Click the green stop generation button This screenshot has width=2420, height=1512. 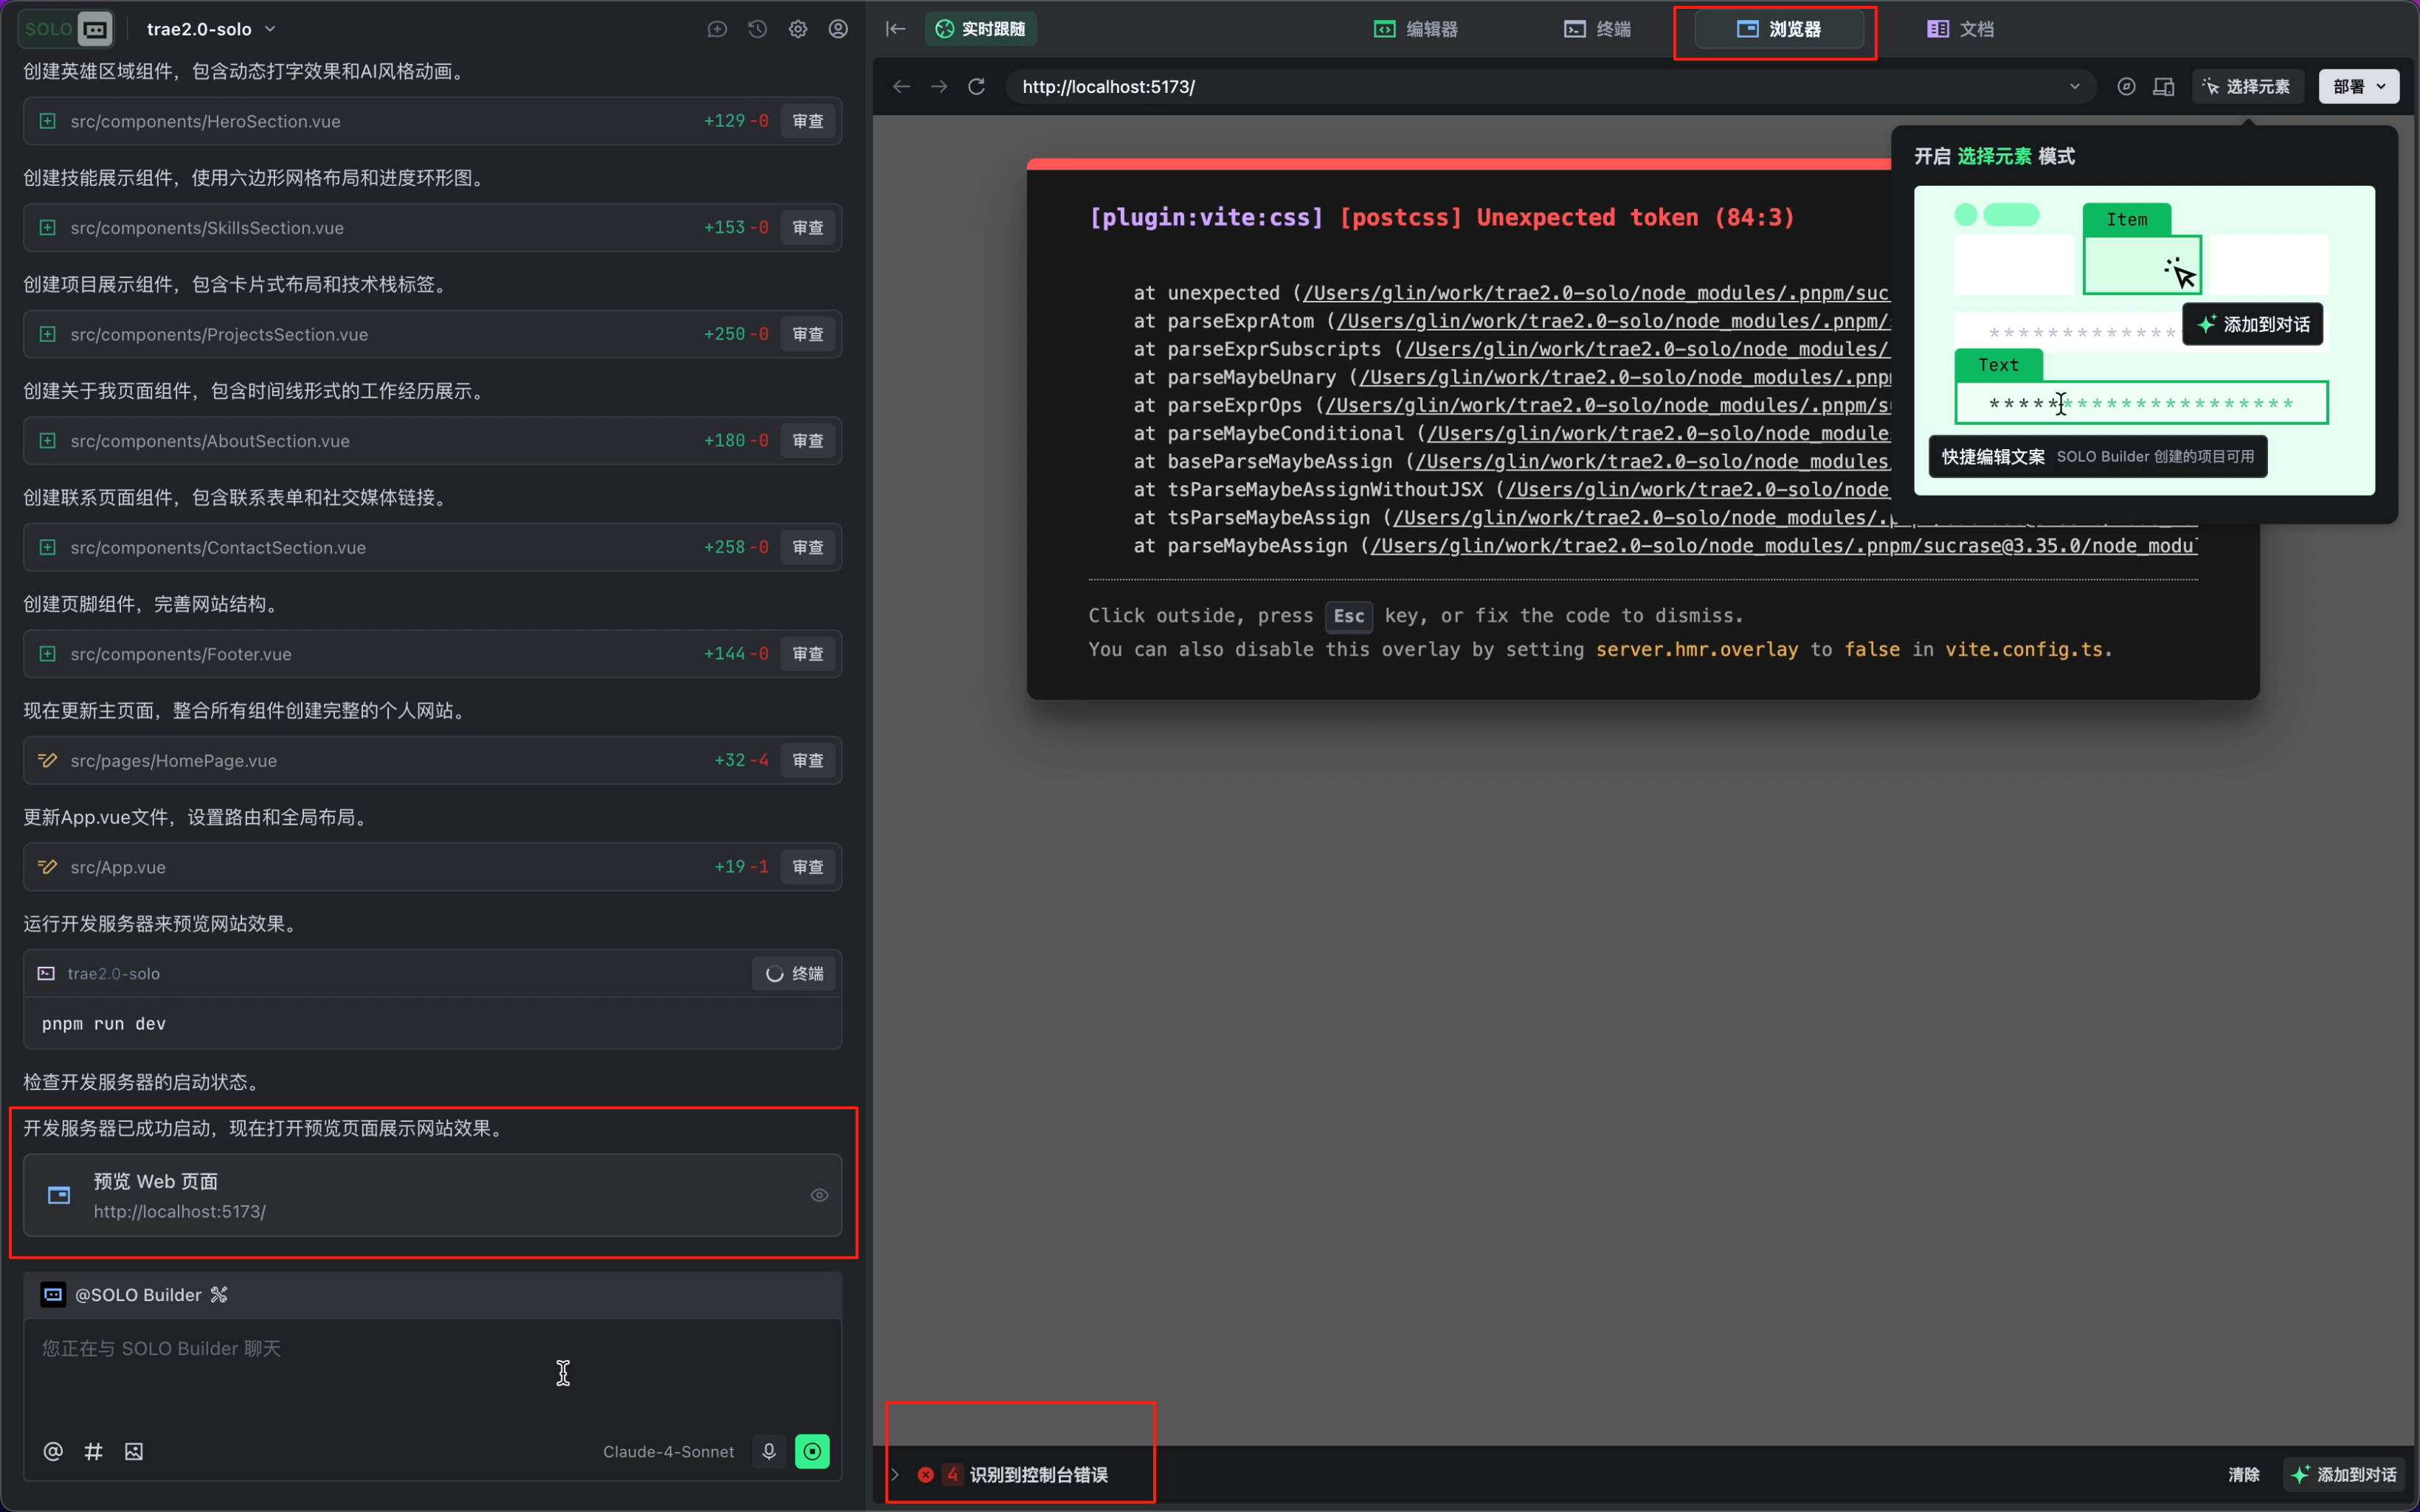811,1451
